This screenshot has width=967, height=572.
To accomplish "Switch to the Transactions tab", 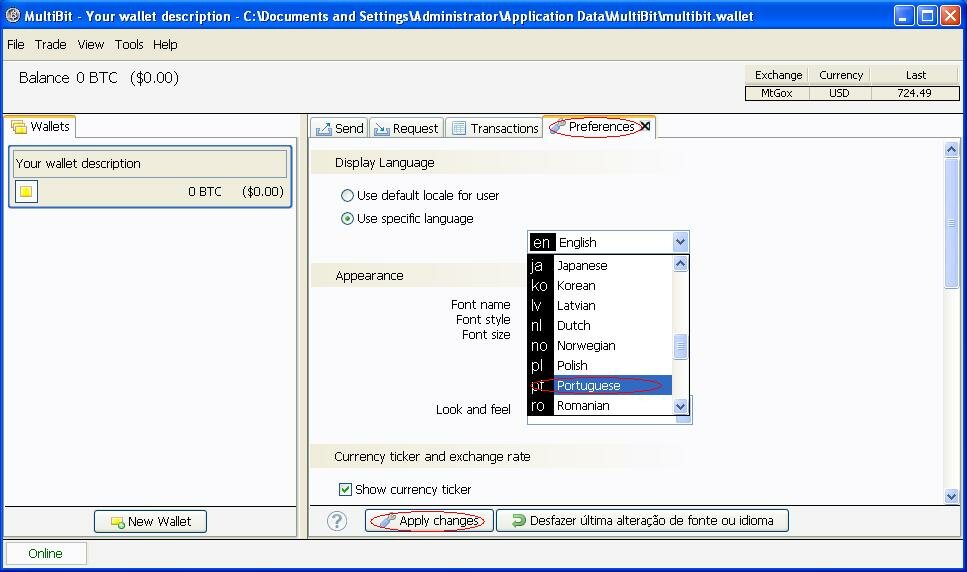I will [x=494, y=128].
